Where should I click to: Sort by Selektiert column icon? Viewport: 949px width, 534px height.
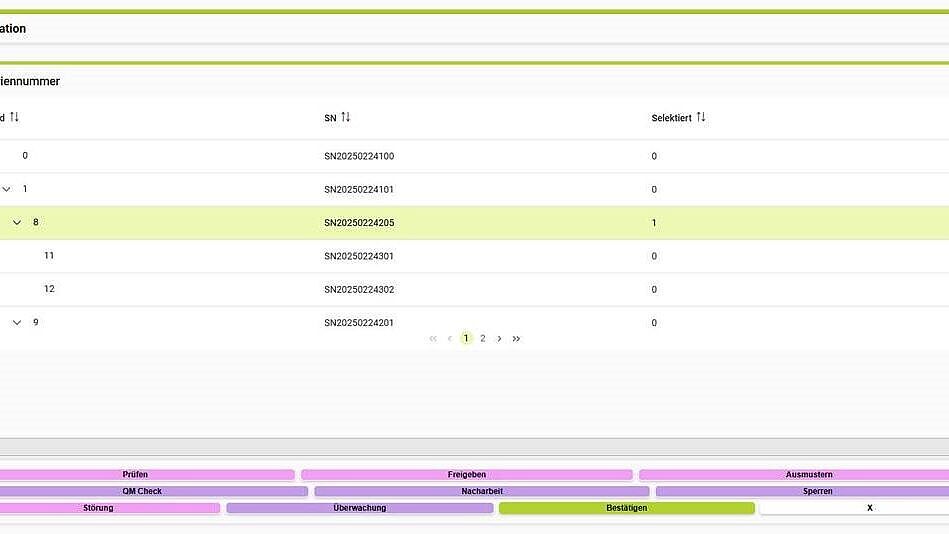(x=701, y=118)
